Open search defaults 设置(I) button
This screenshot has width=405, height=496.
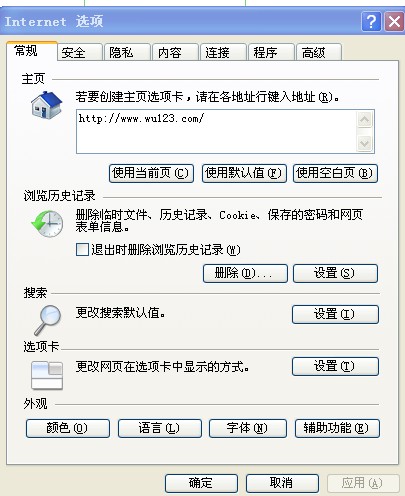335,314
